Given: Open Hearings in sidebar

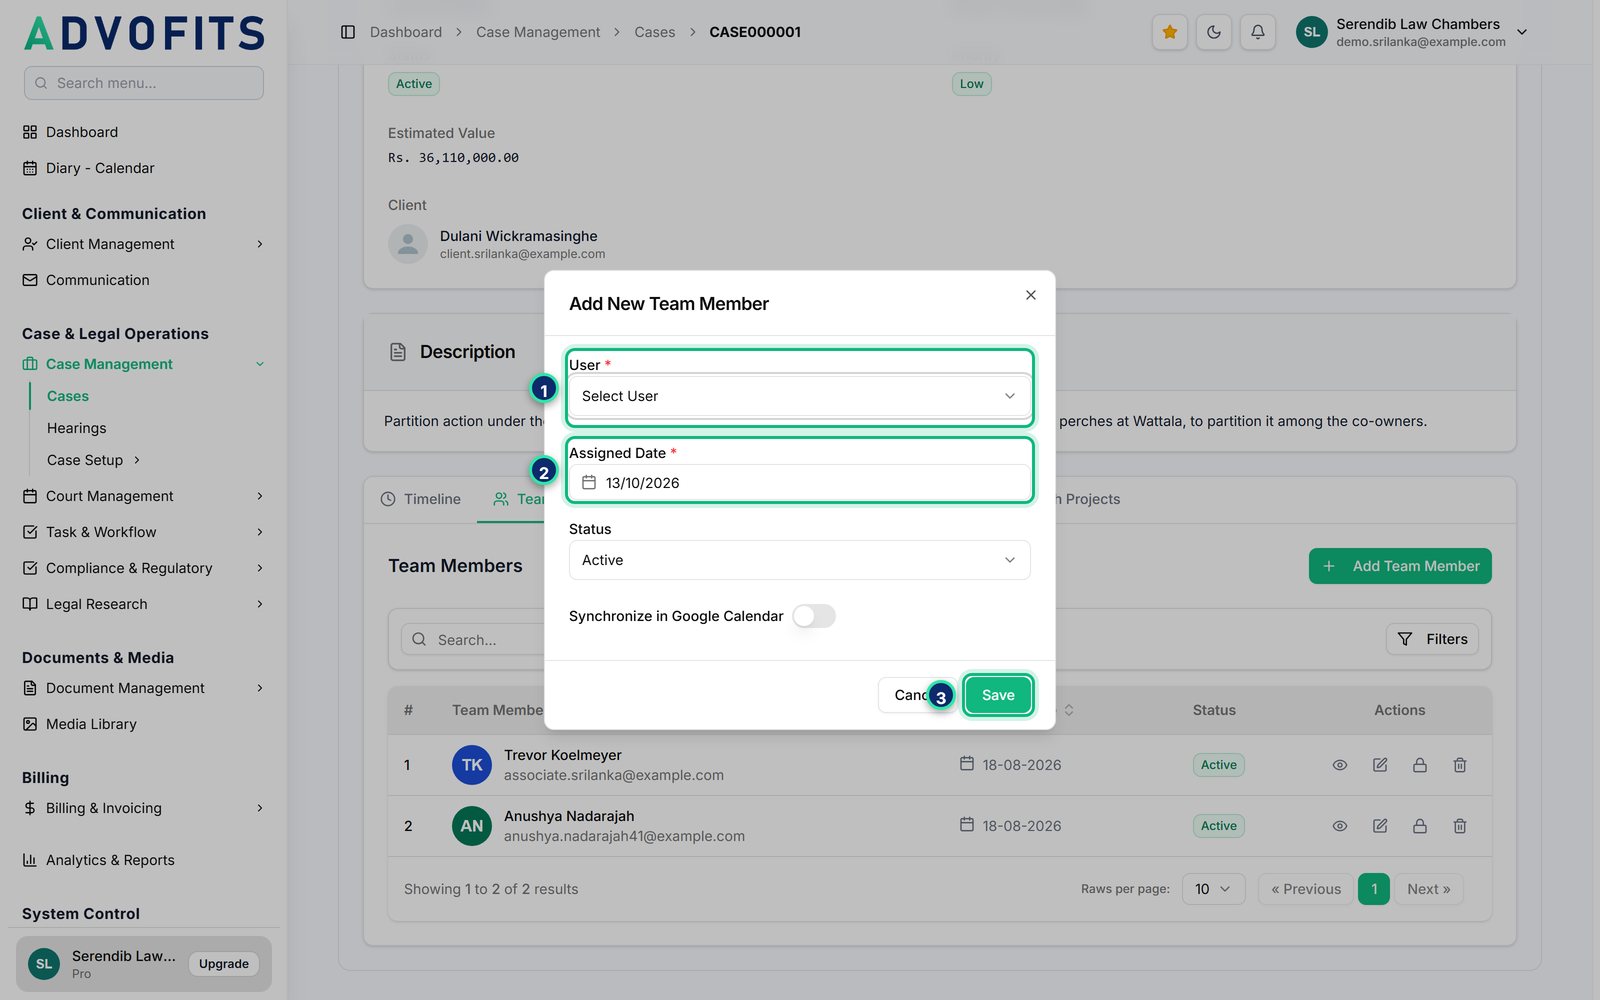Looking at the screenshot, I should point(77,428).
